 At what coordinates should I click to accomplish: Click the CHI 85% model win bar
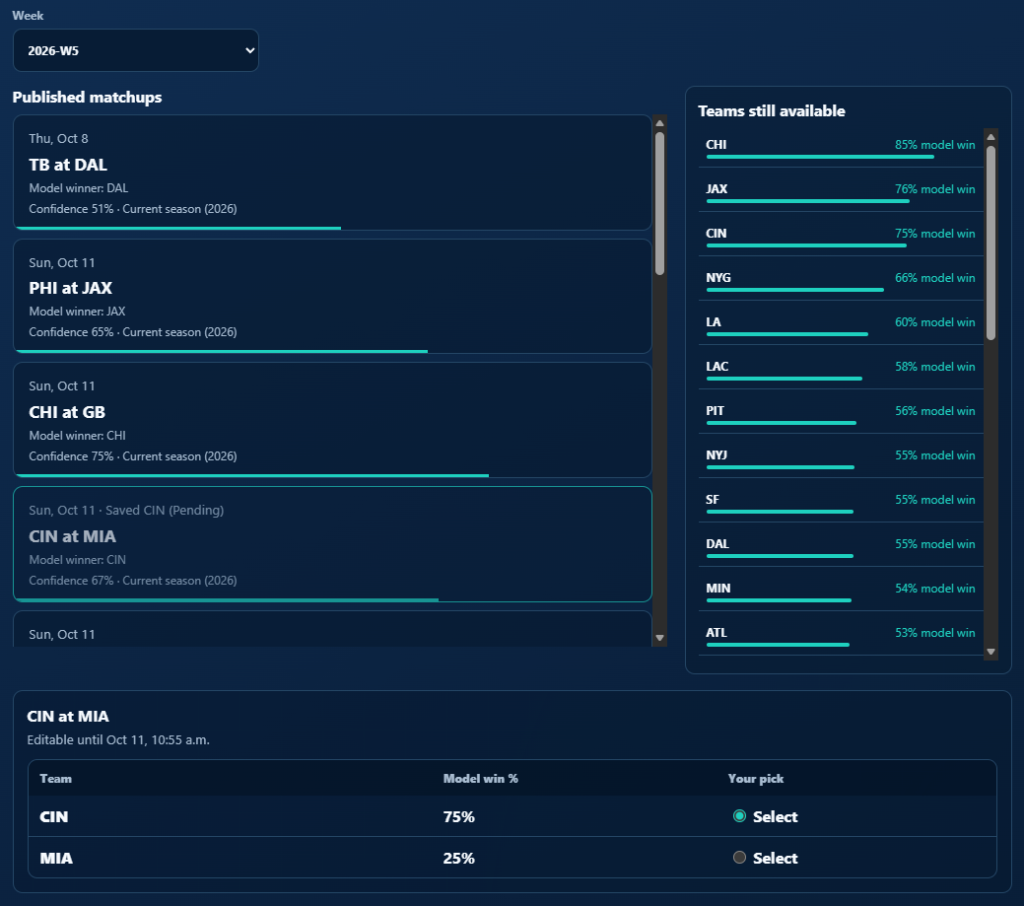820,157
